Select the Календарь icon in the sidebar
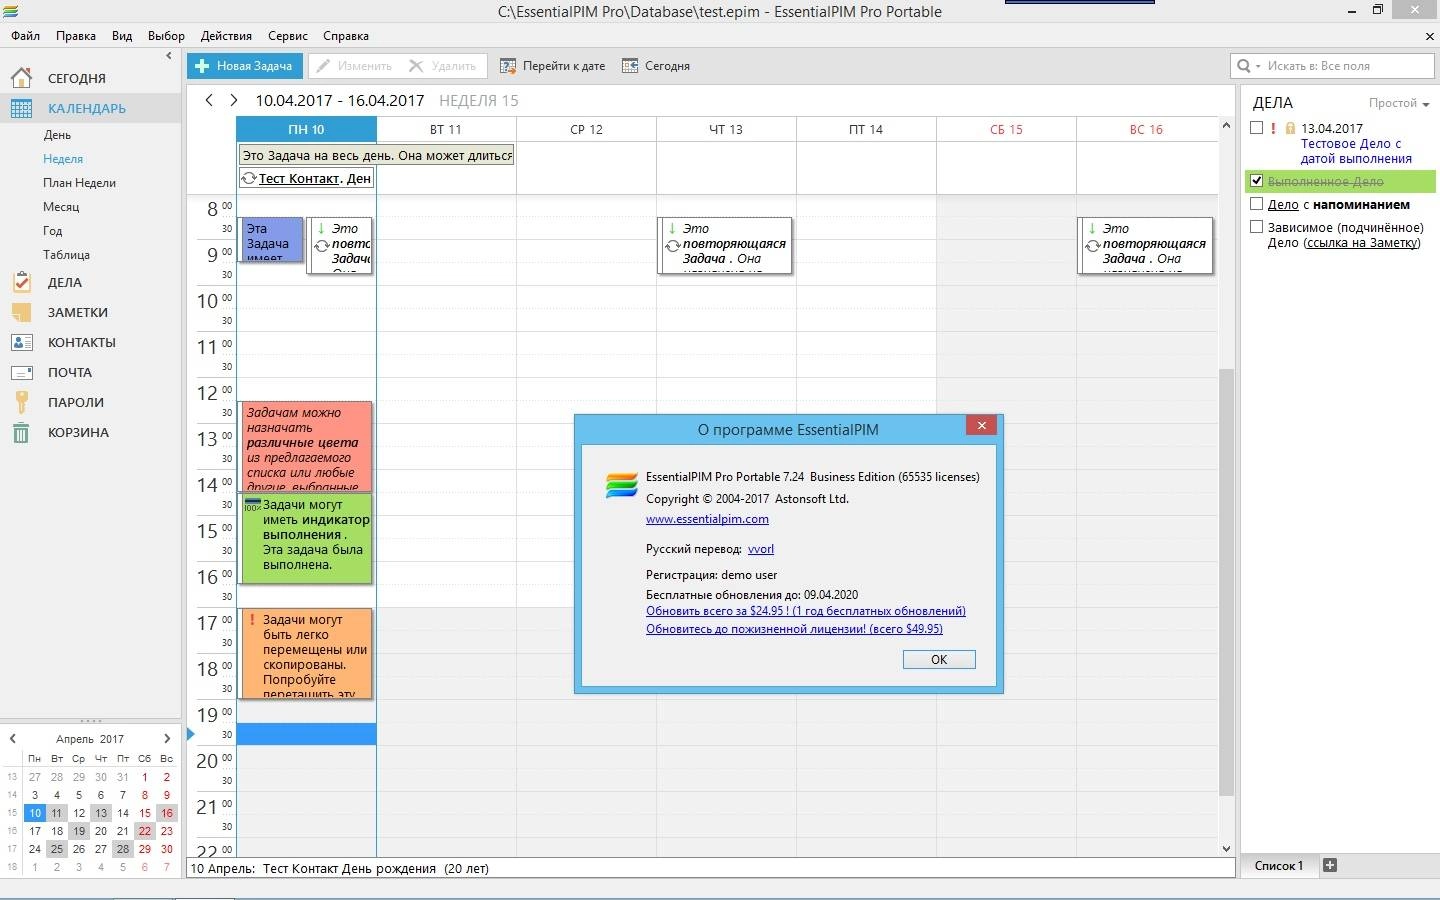The width and height of the screenshot is (1440, 900). (x=21, y=108)
